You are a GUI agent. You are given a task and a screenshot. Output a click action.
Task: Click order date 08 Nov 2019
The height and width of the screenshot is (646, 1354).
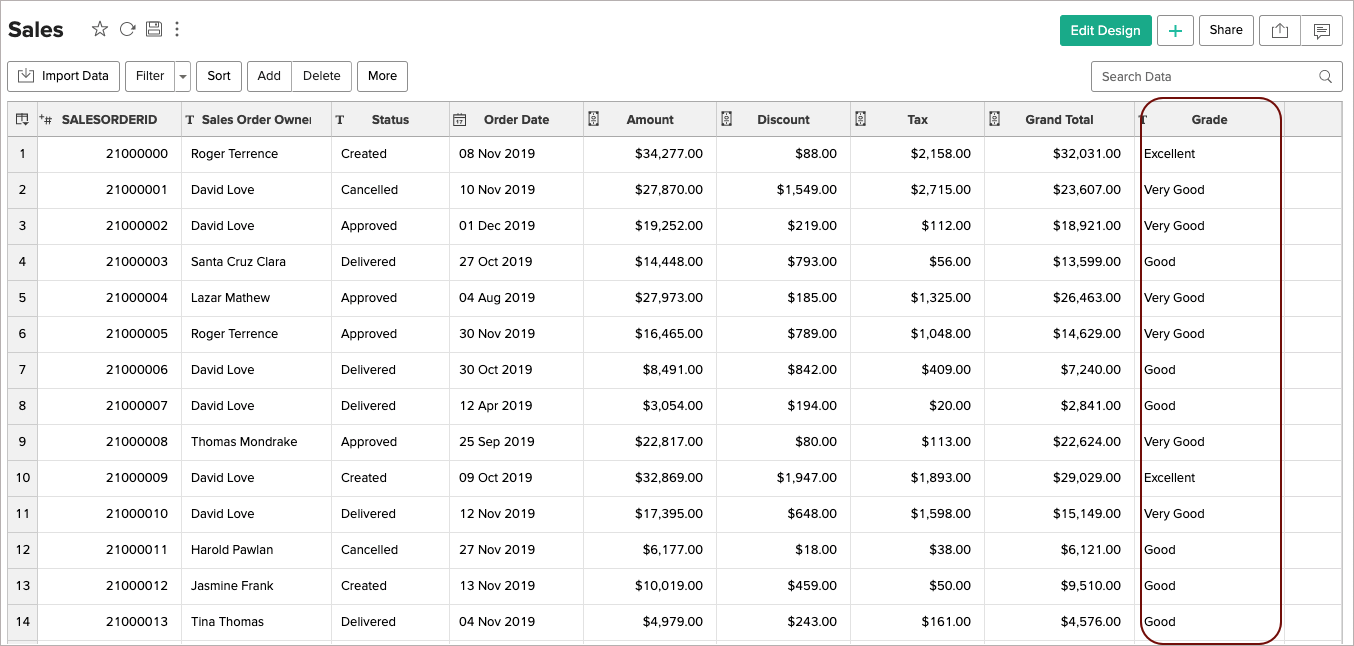(516, 154)
